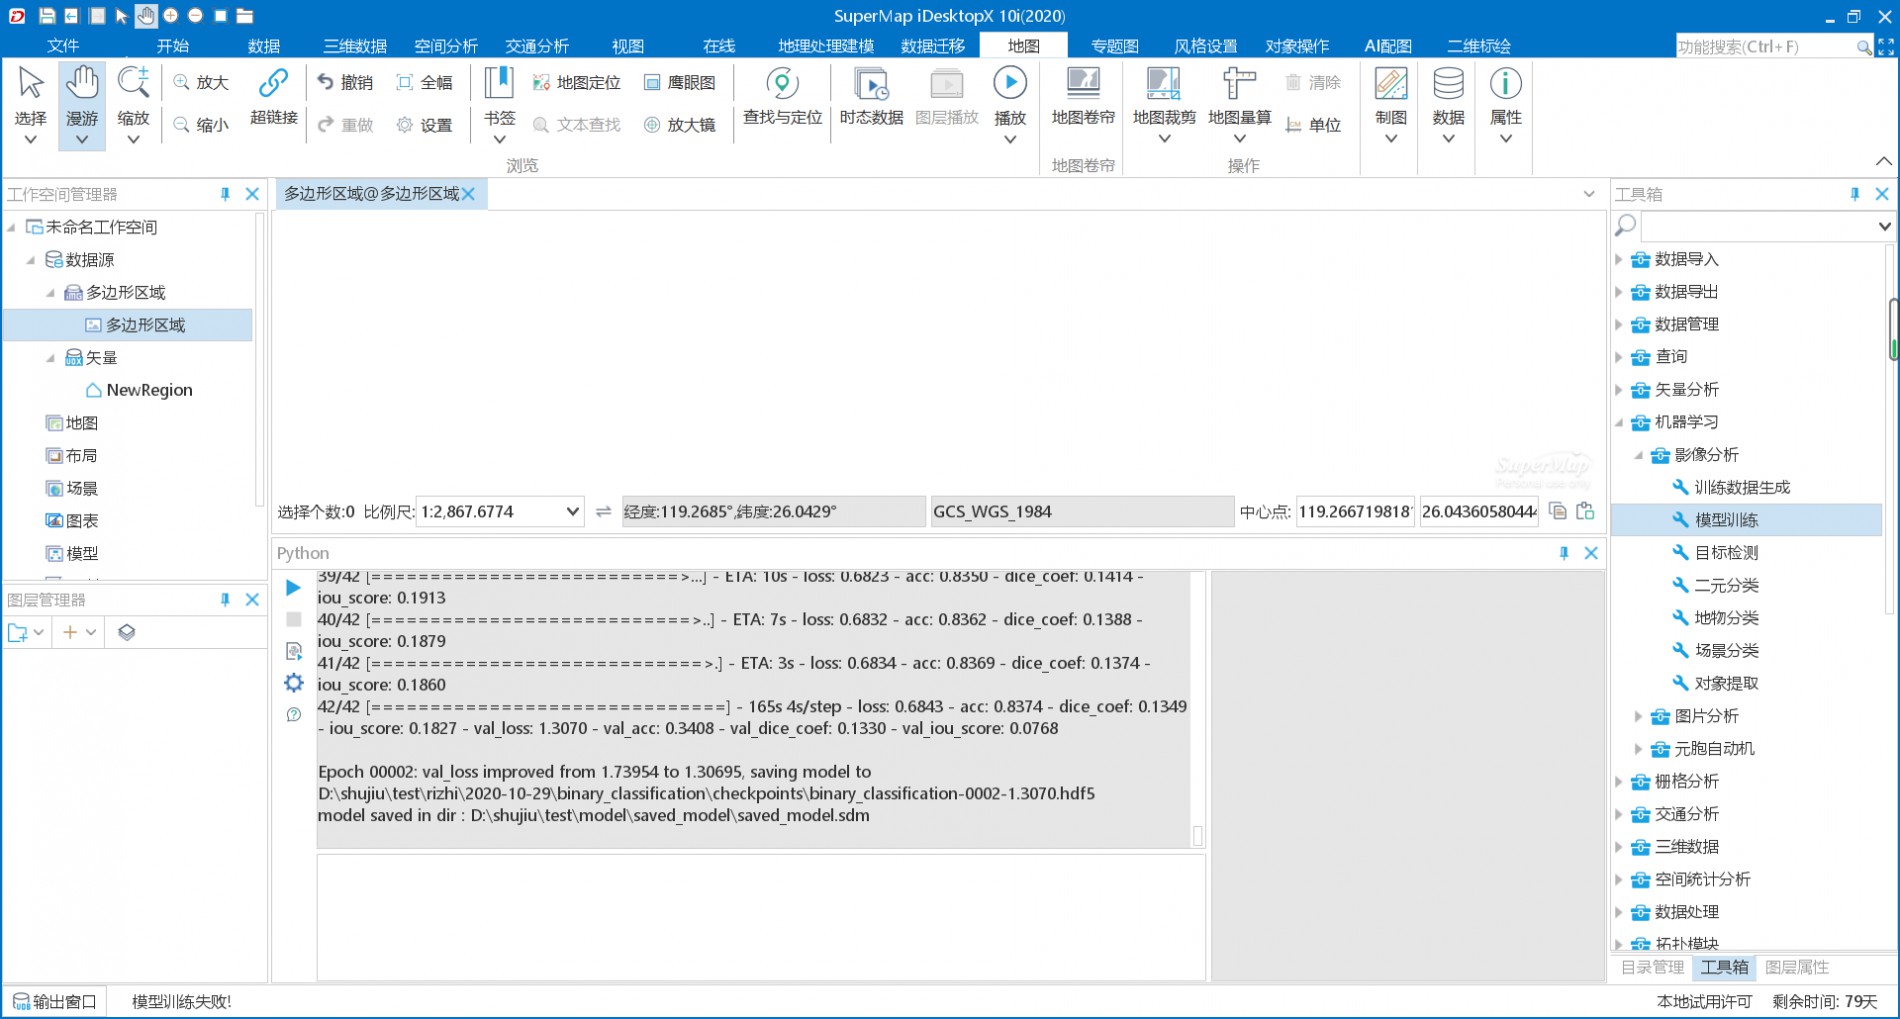Open Python console settings gear

pos(294,683)
